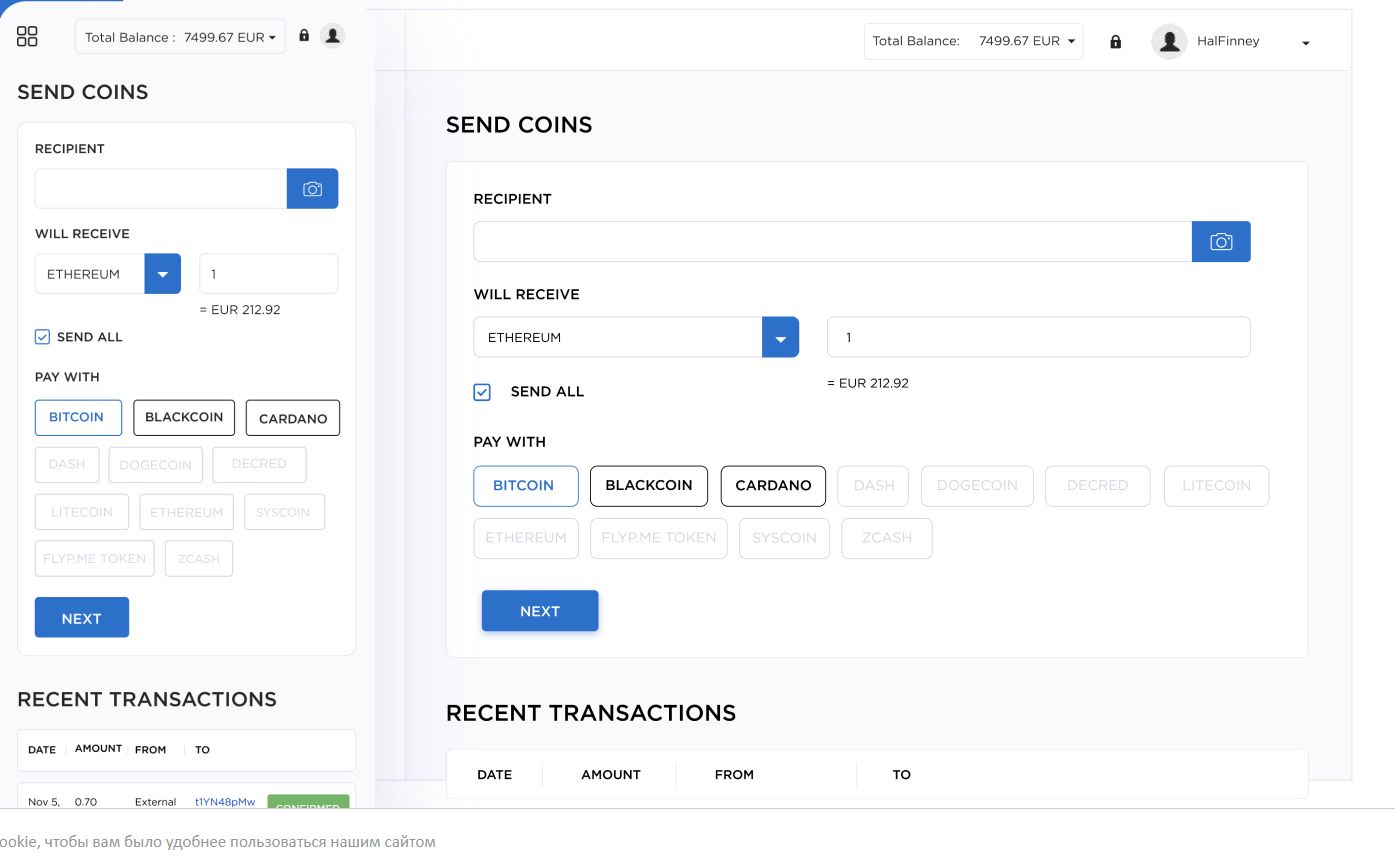Uncheck SEND ALL in the sidebar form
Viewport: 1395px width, 868px height.
(x=42, y=337)
